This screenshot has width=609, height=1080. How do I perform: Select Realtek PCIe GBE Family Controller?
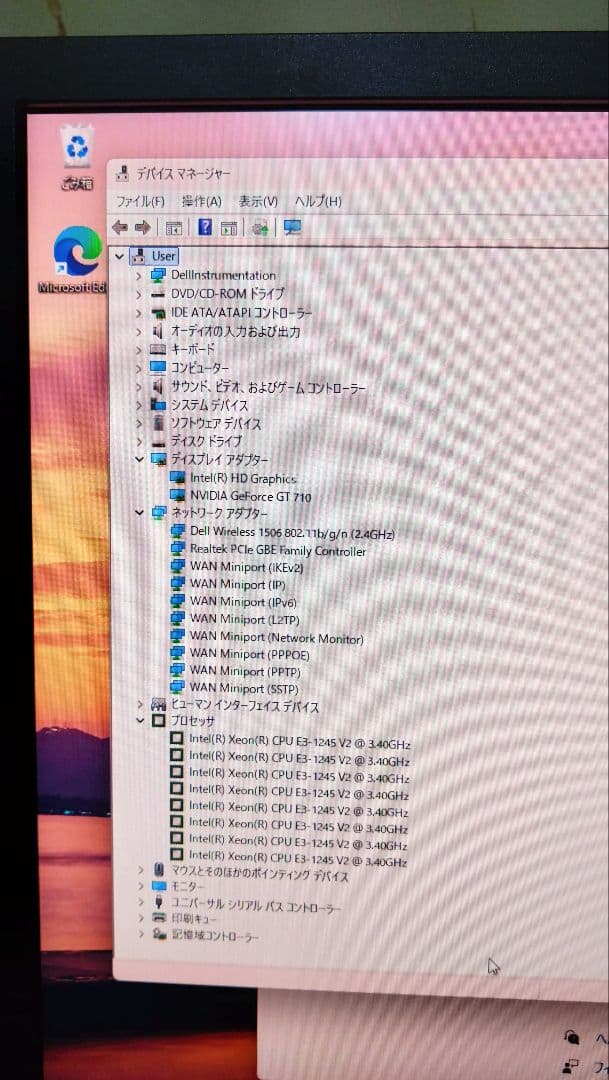click(278, 551)
